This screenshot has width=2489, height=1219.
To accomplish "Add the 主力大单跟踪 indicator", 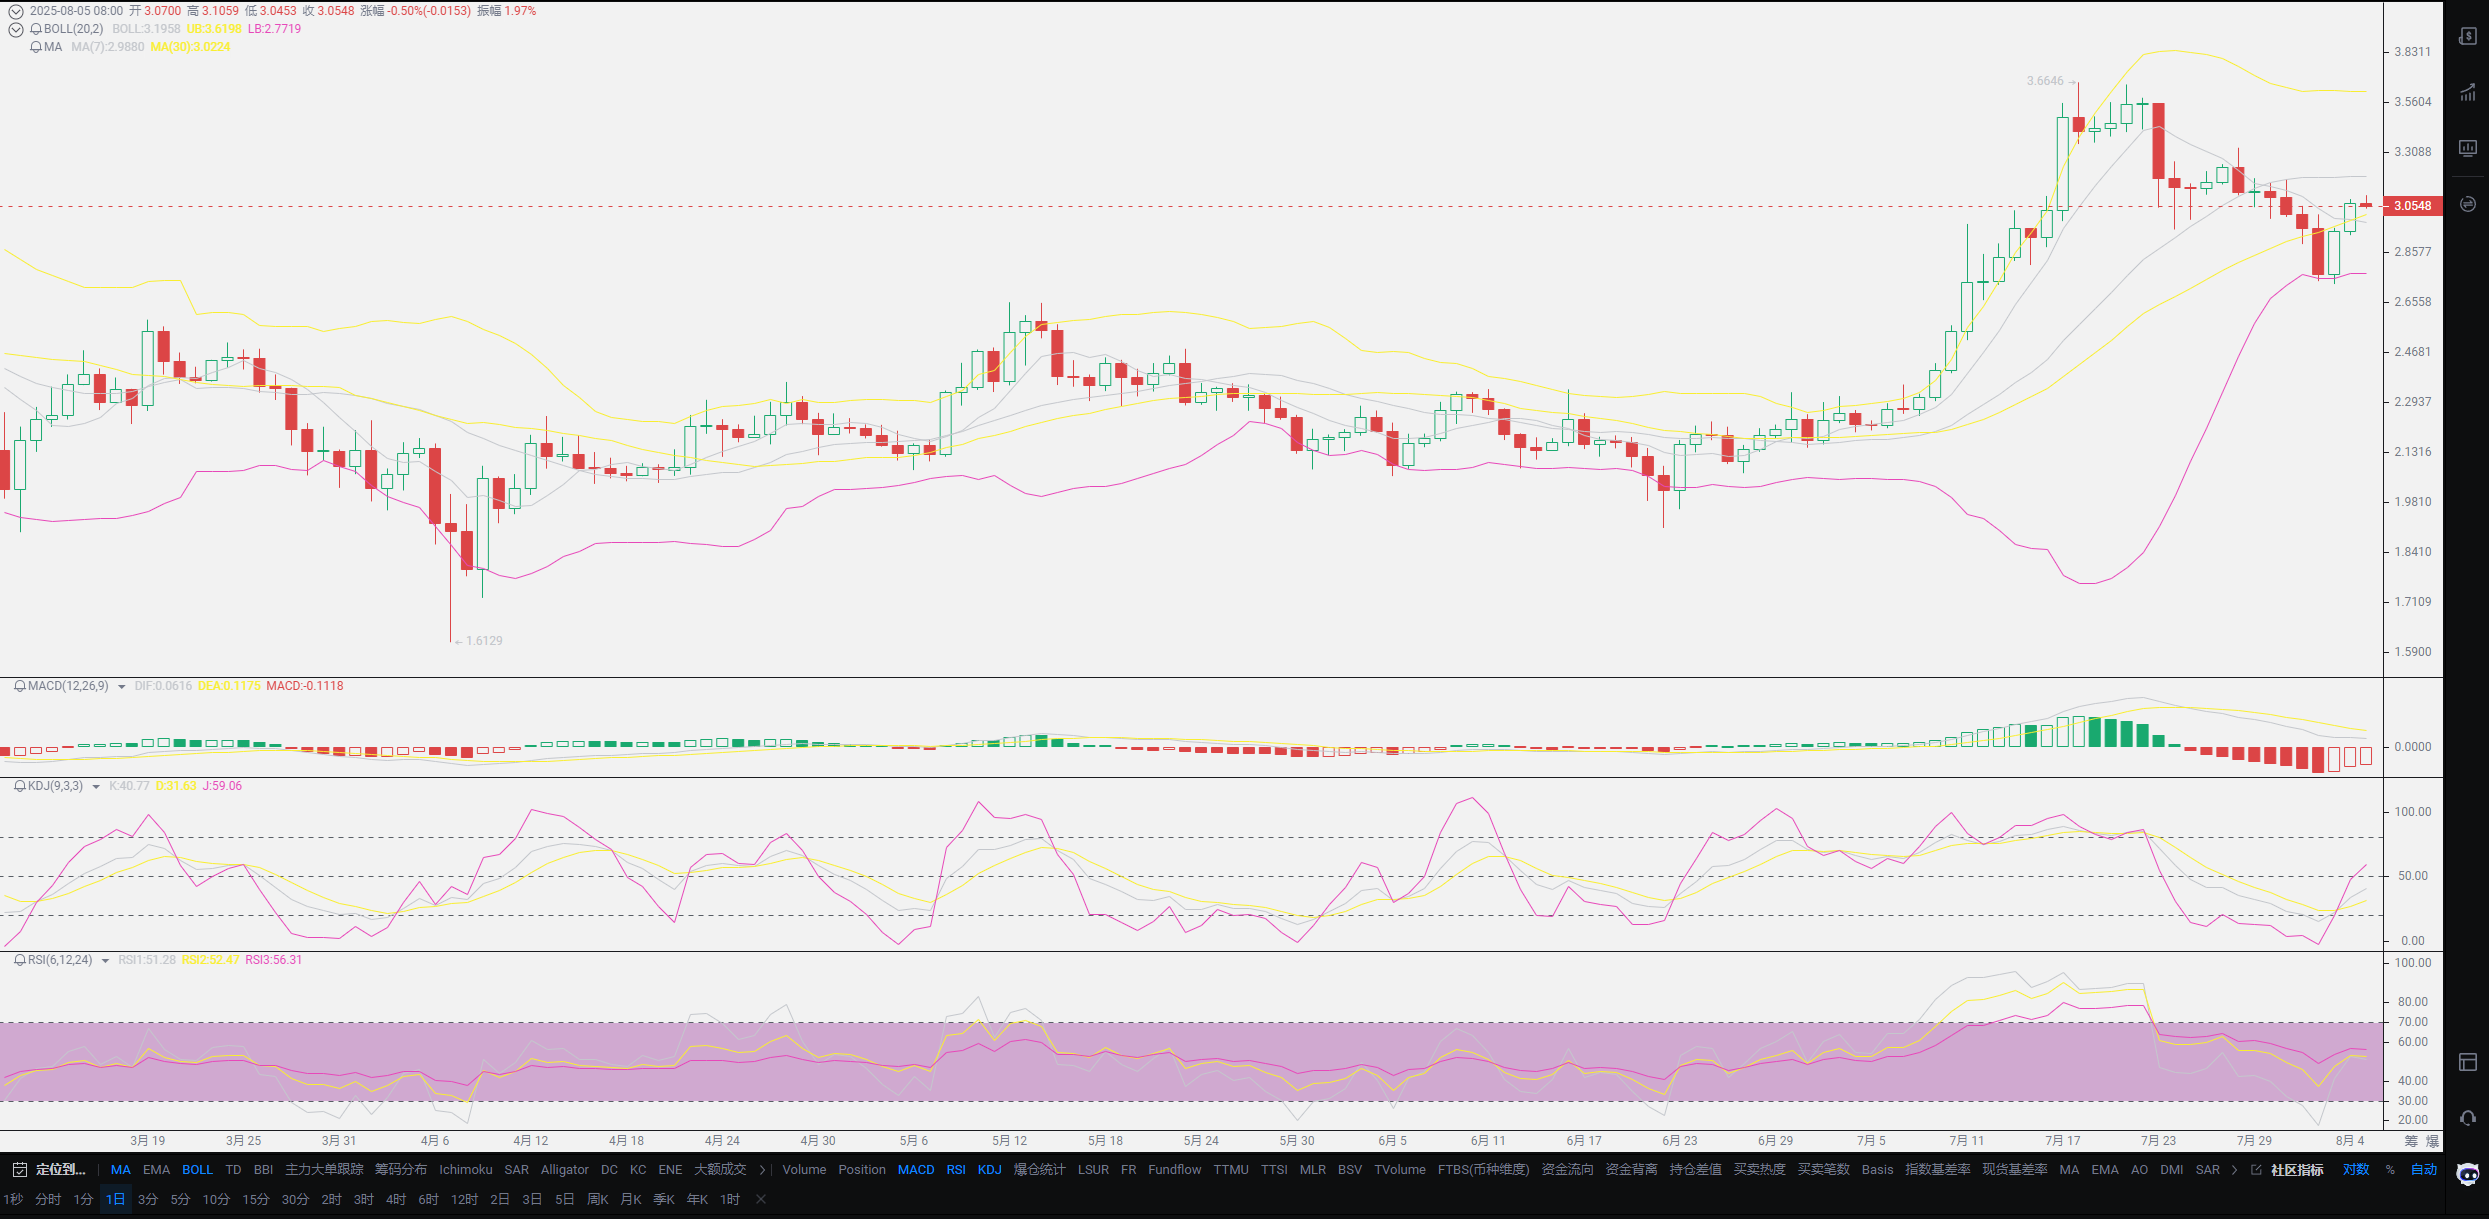I will click(324, 1170).
